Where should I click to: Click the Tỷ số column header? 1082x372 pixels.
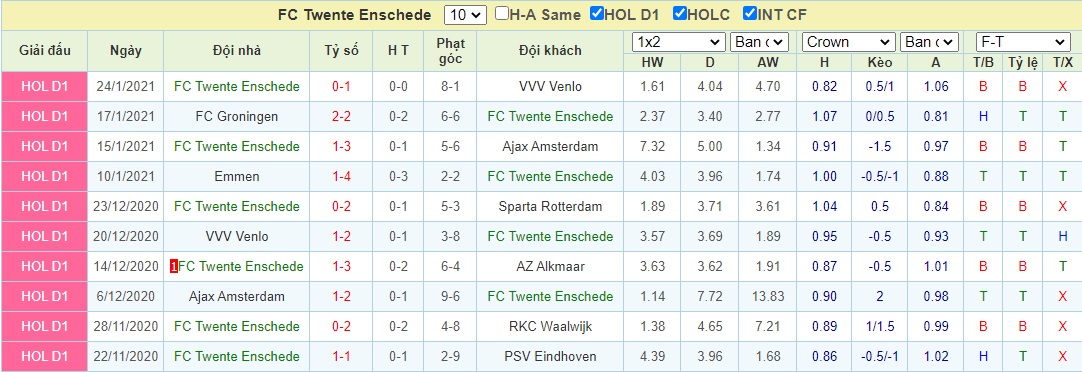click(x=342, y=50)
